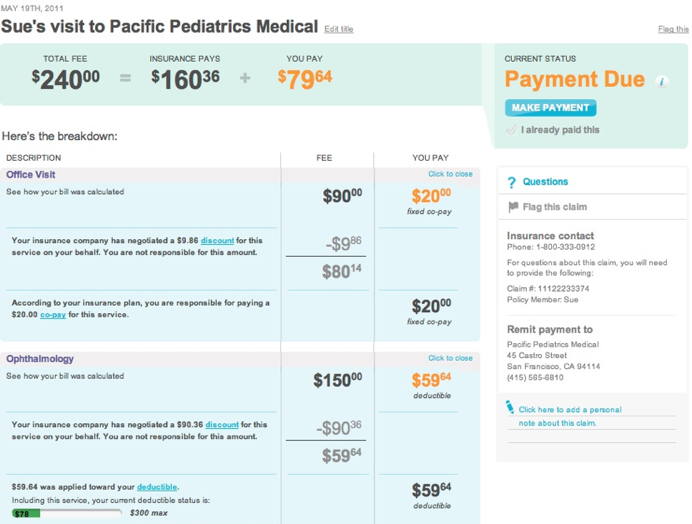
Task: Click the question mark icon near Questions
Action: [512, 182]
